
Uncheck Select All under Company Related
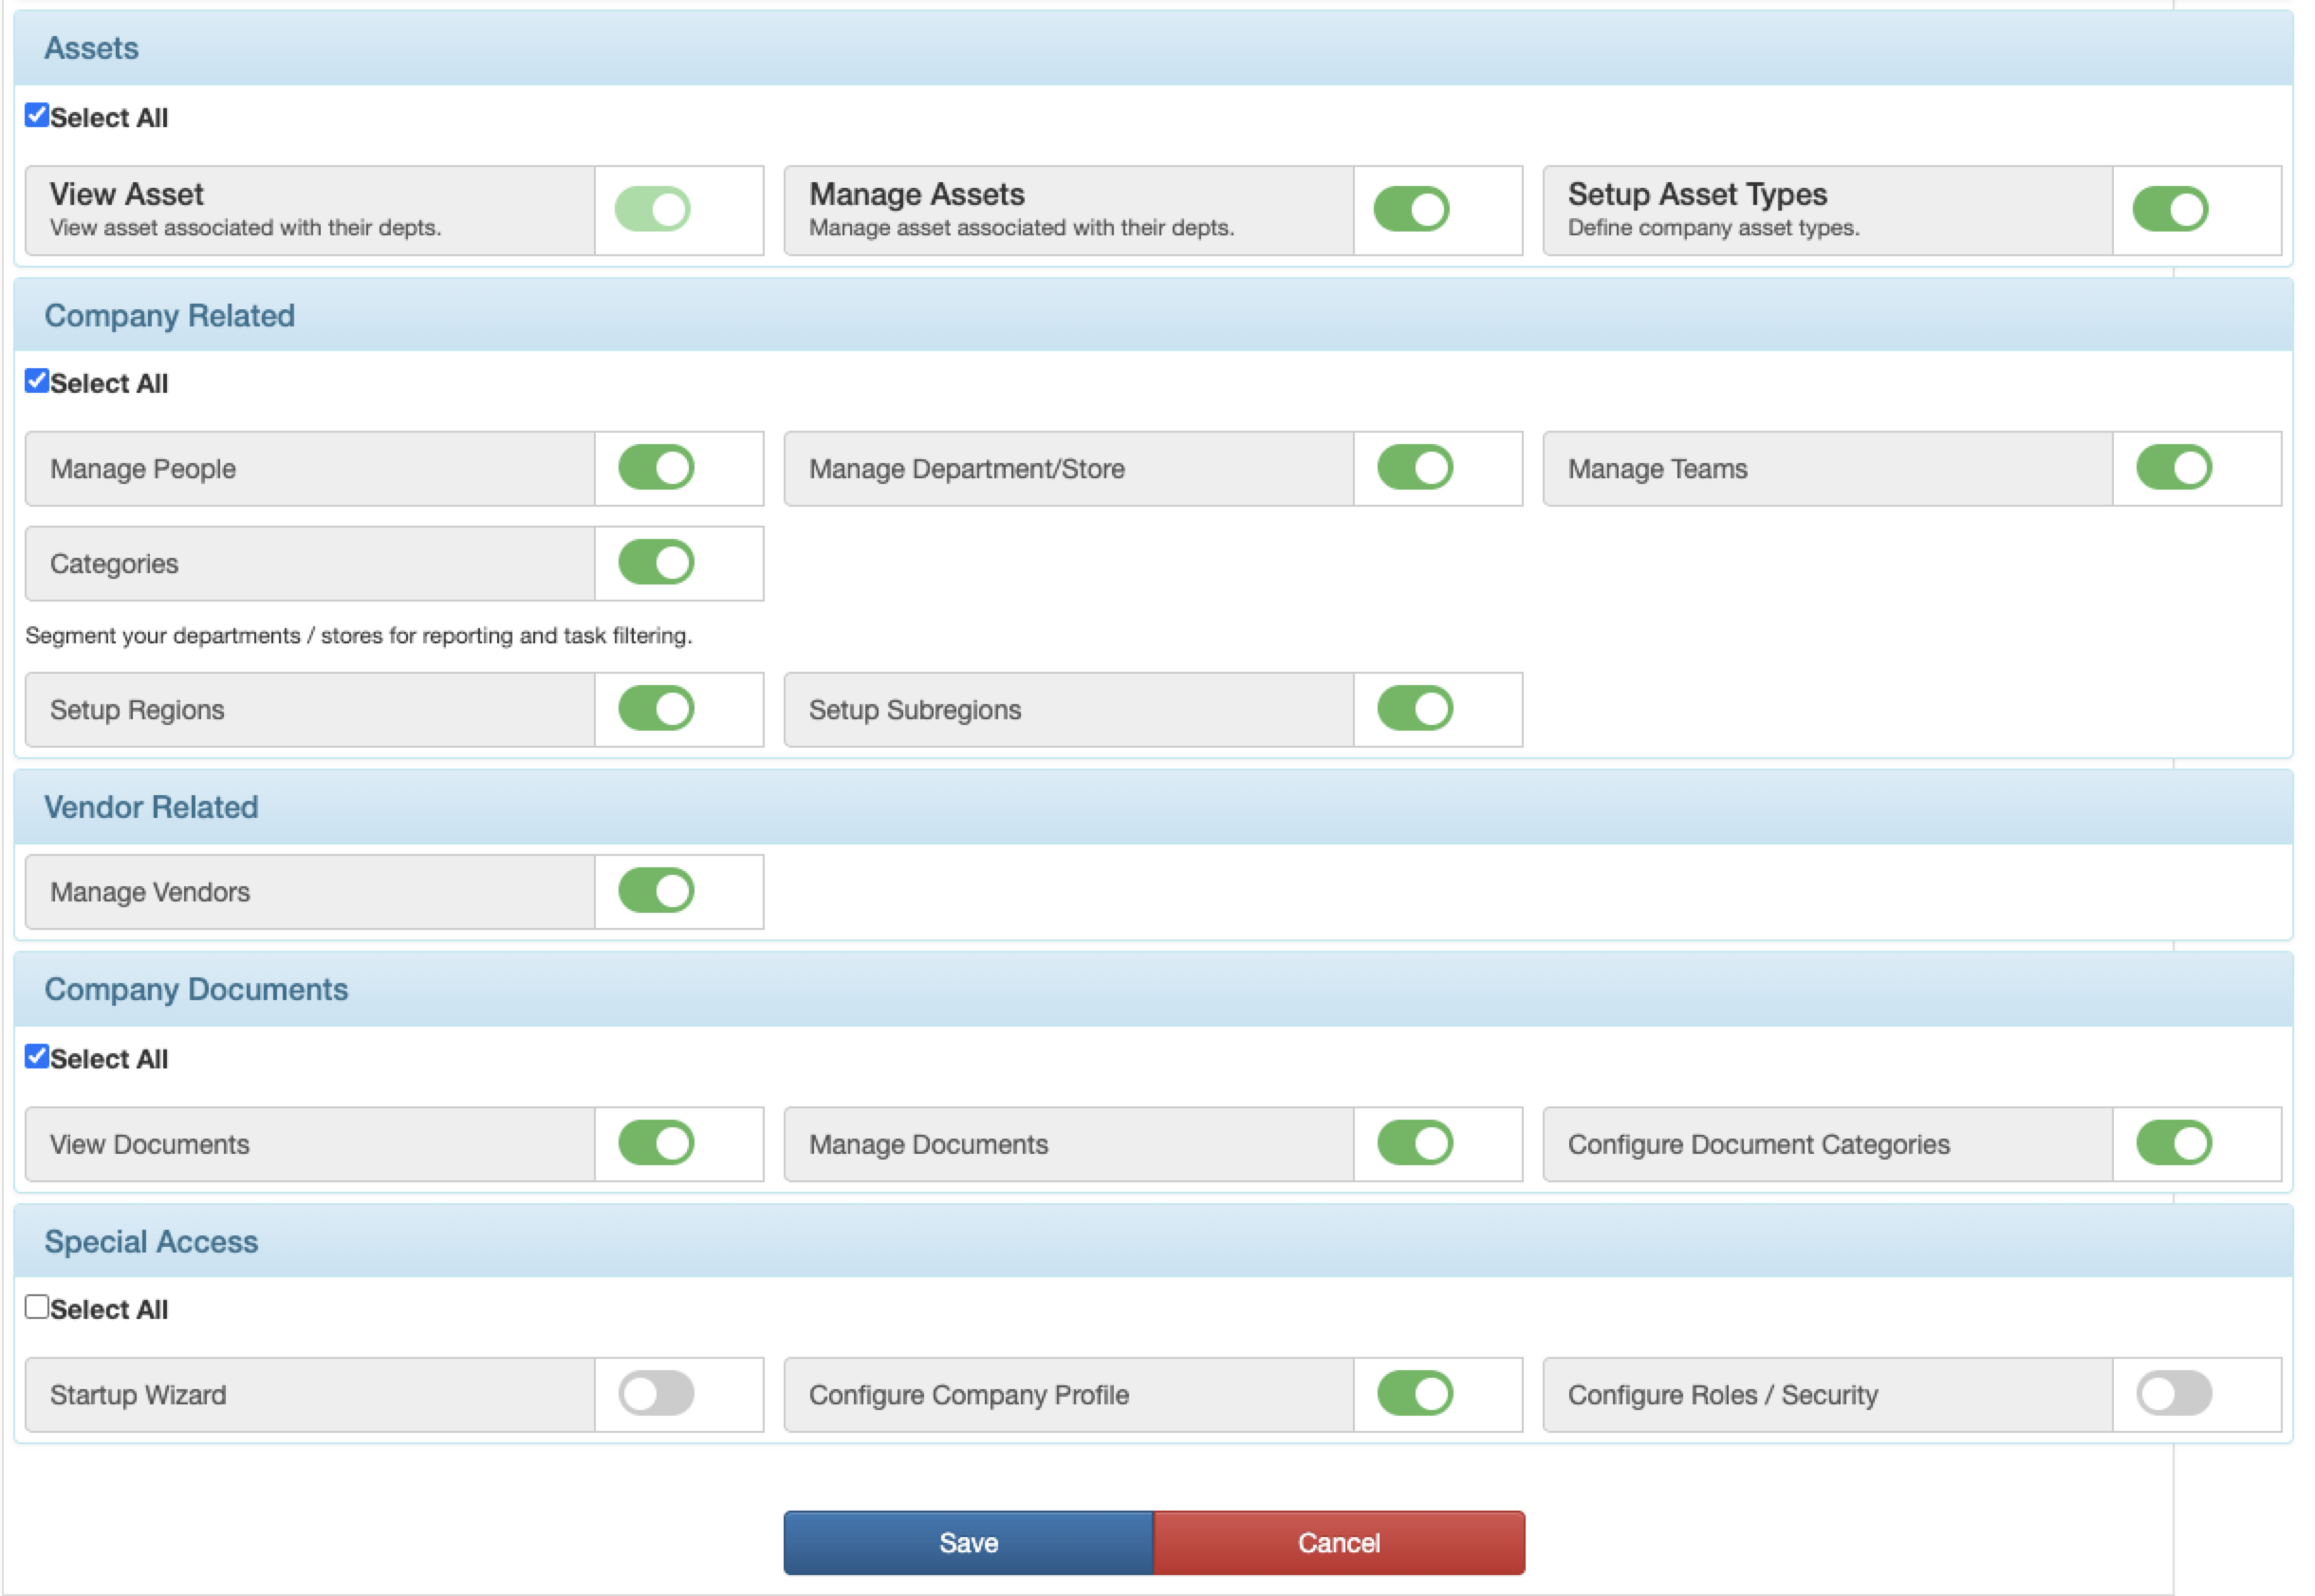[x=37, y=381]
